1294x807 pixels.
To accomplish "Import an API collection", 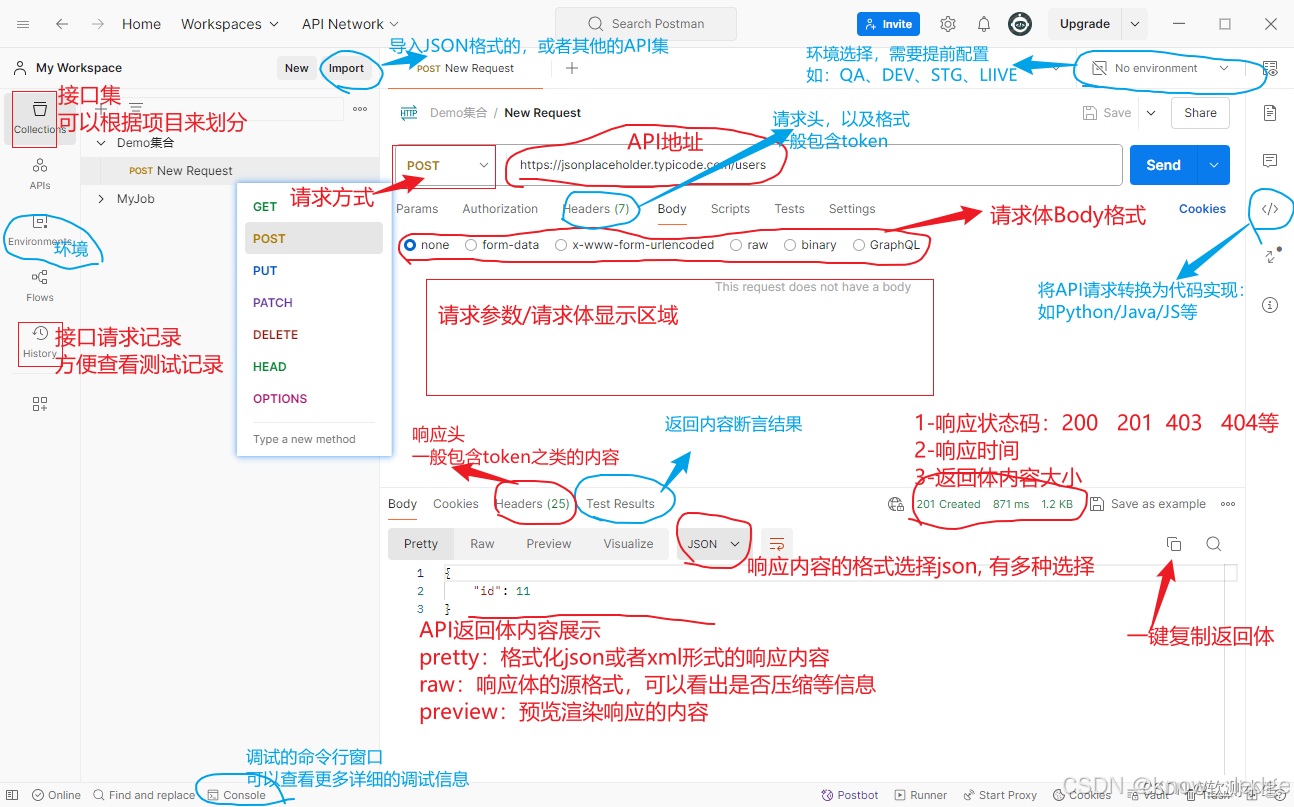I will tap(346, 68).
